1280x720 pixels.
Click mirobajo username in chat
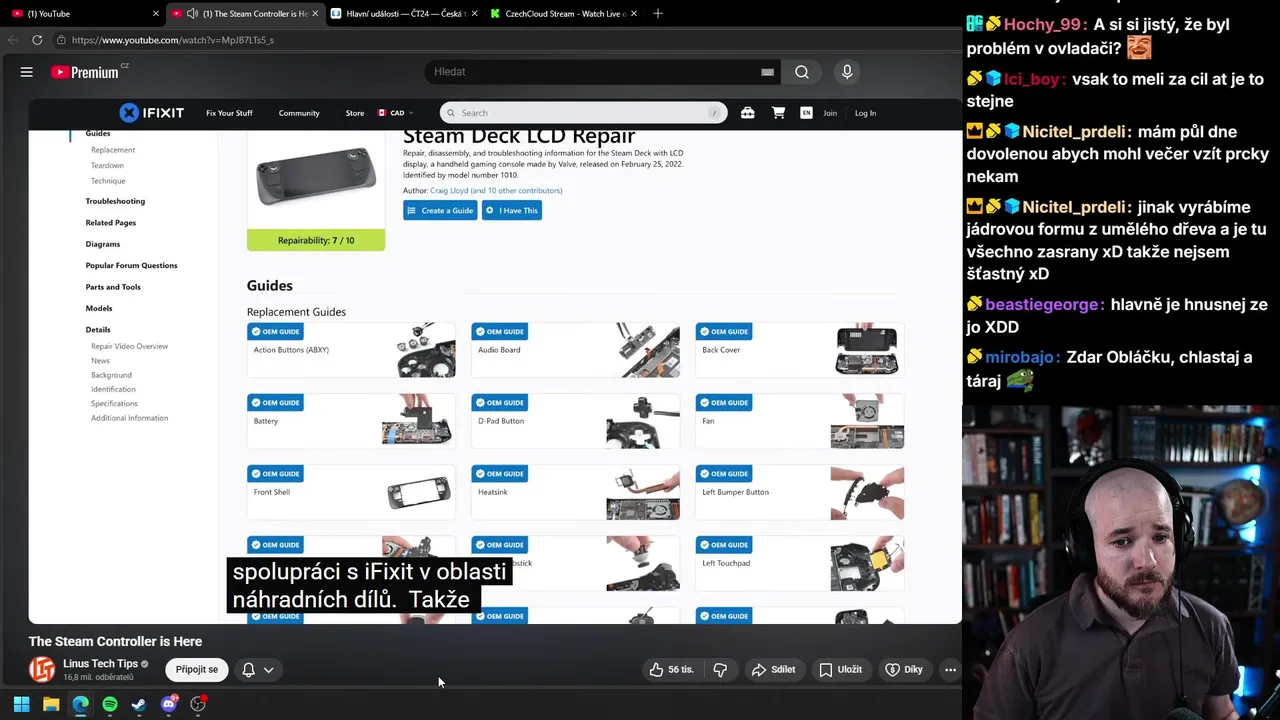(x=1021, y=358)
